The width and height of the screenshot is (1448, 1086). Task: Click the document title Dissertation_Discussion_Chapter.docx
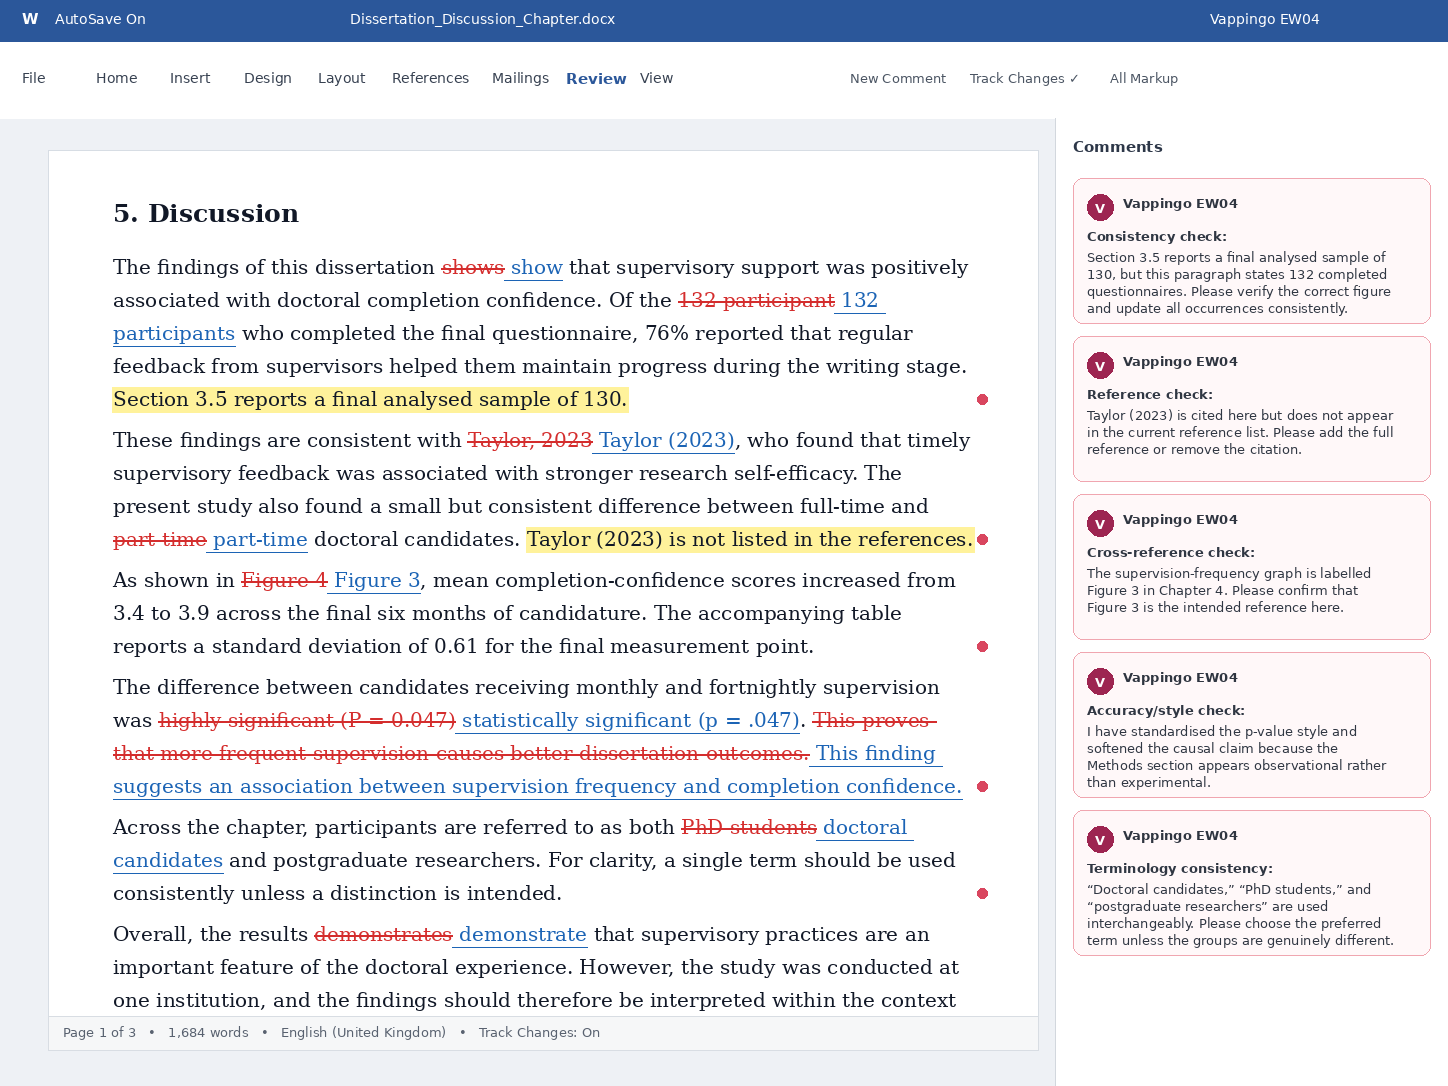482,19
